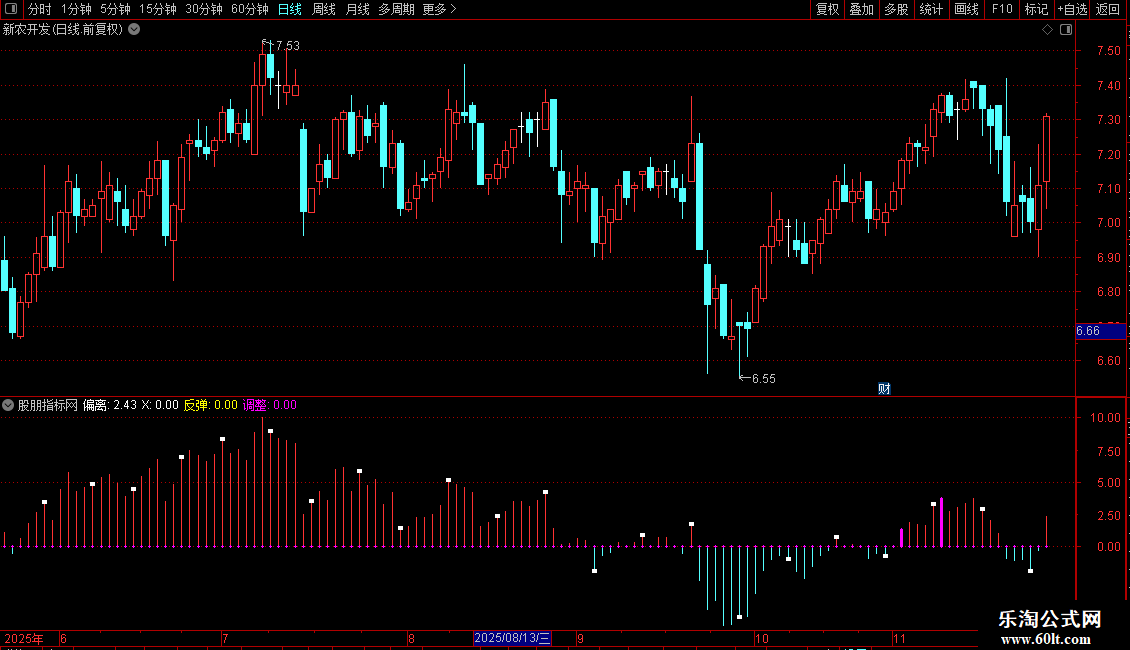
Task: Expand the 更多 periods menu
Action: coord(440,9)
